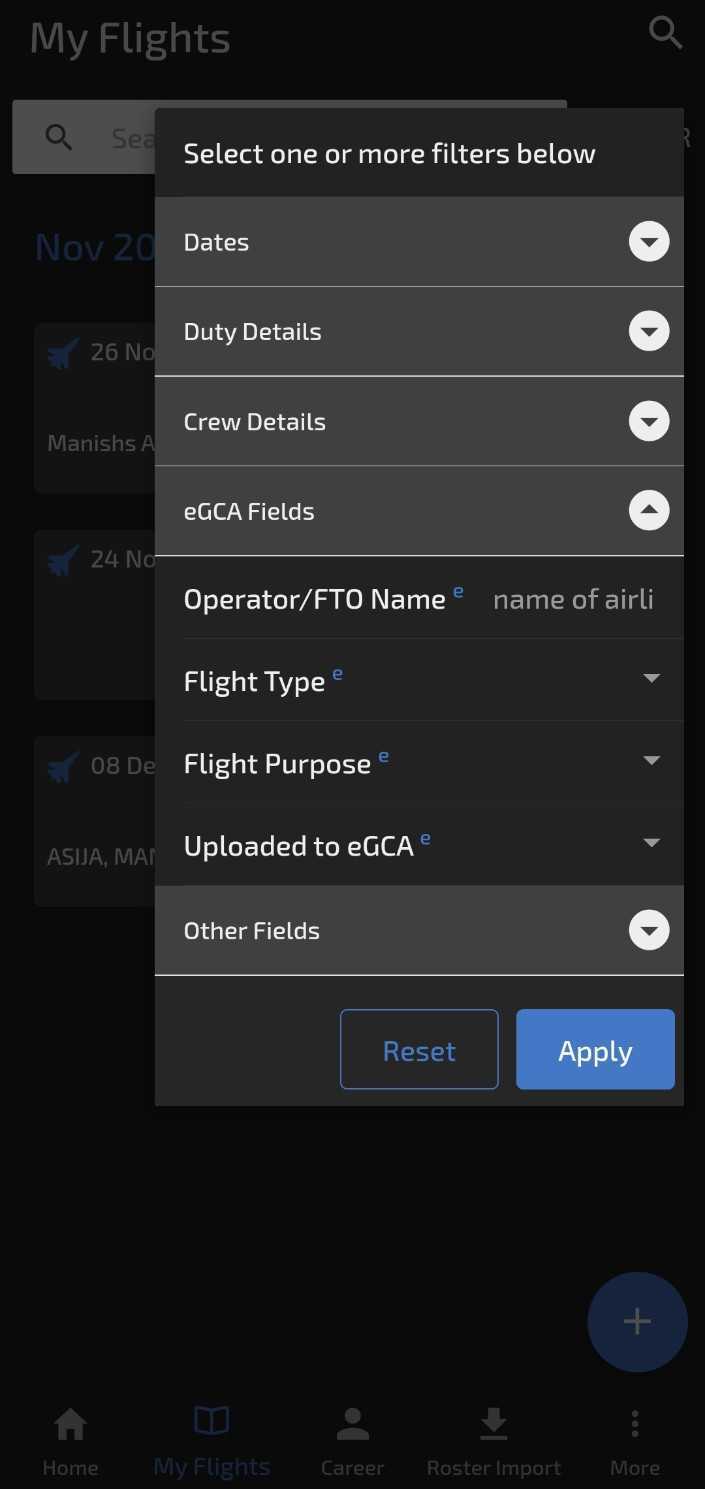Collapse the eGCA Fields section
Viewport: 705px width, 1489px height.
point(648,511)
